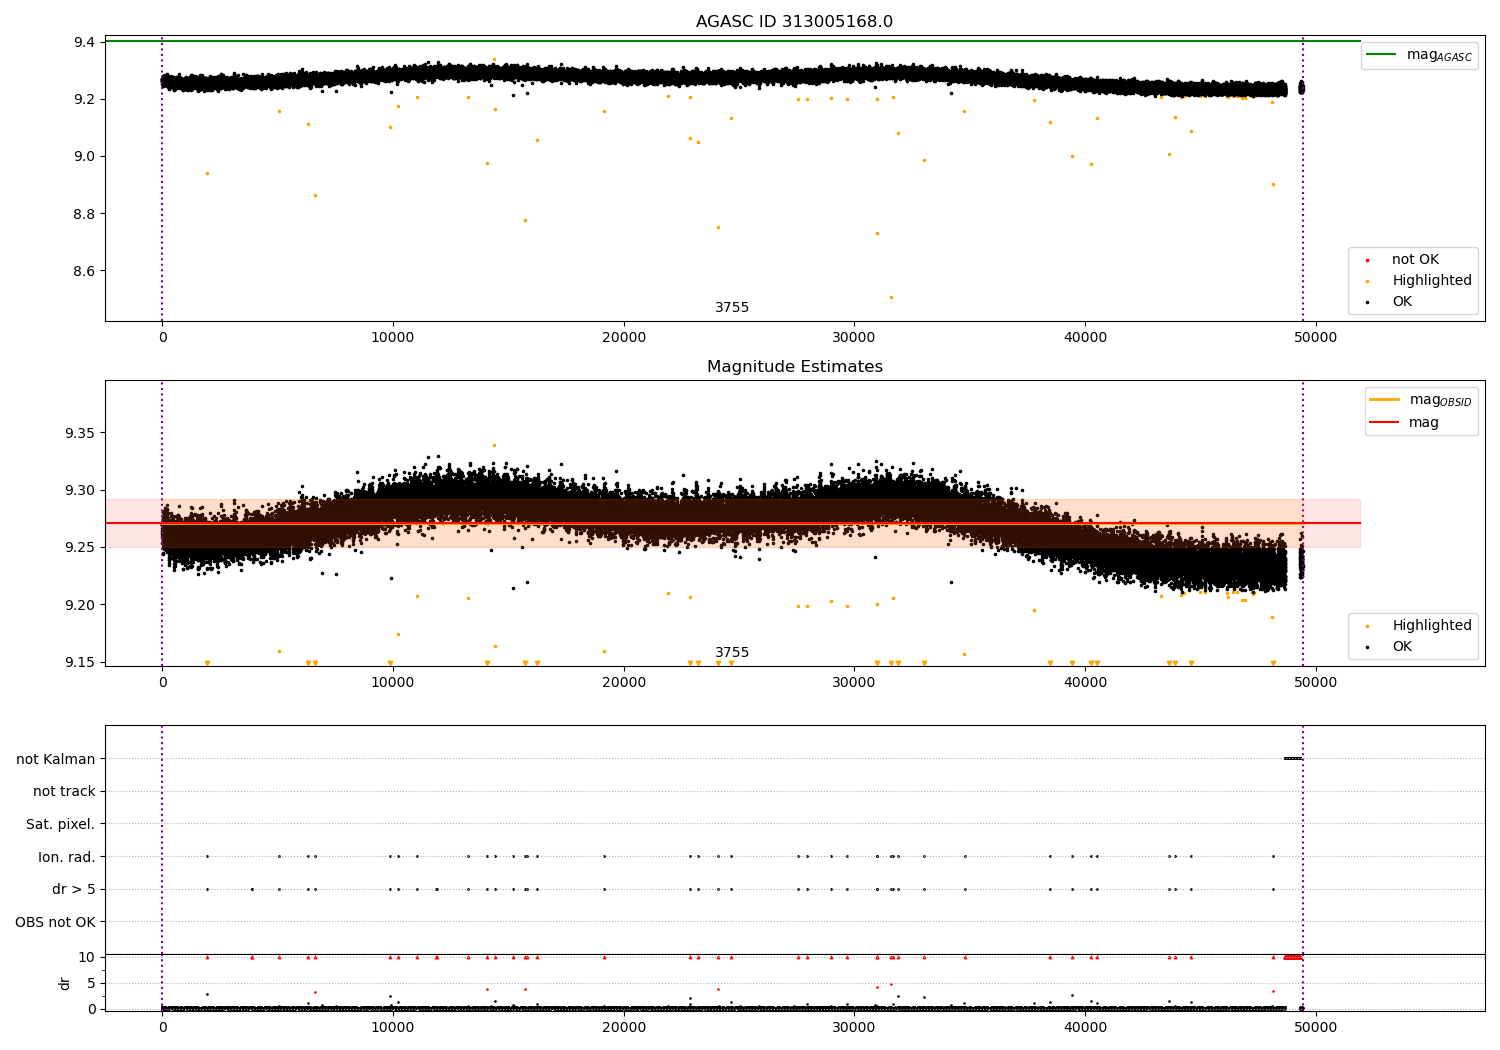Click the '3755' label in top plot
Screen dimensions: 1500x1050
point(732,308)
